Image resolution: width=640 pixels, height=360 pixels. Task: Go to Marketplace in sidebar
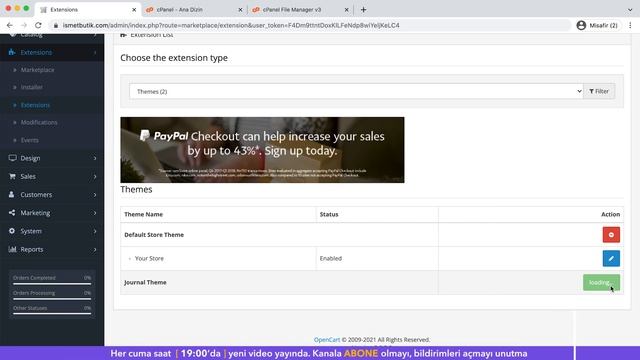coord(37,70)
